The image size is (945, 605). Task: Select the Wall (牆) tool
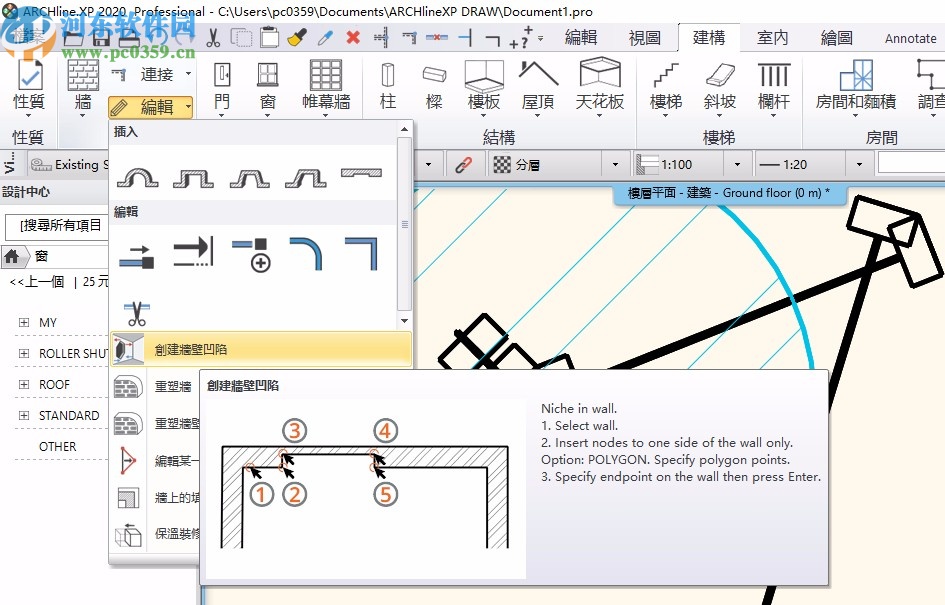tap(83, 86)
